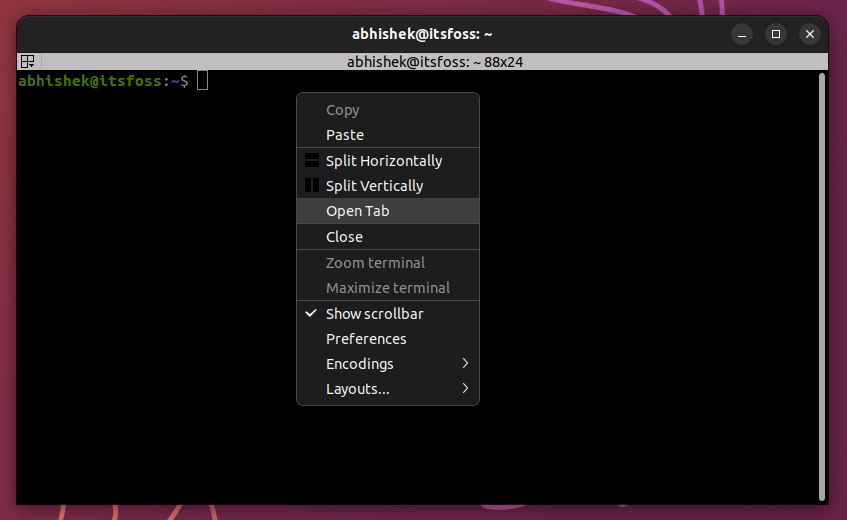Click the window title abhishek@itsfoss
The image size is (847, 520).
click(x=422, y=33)
